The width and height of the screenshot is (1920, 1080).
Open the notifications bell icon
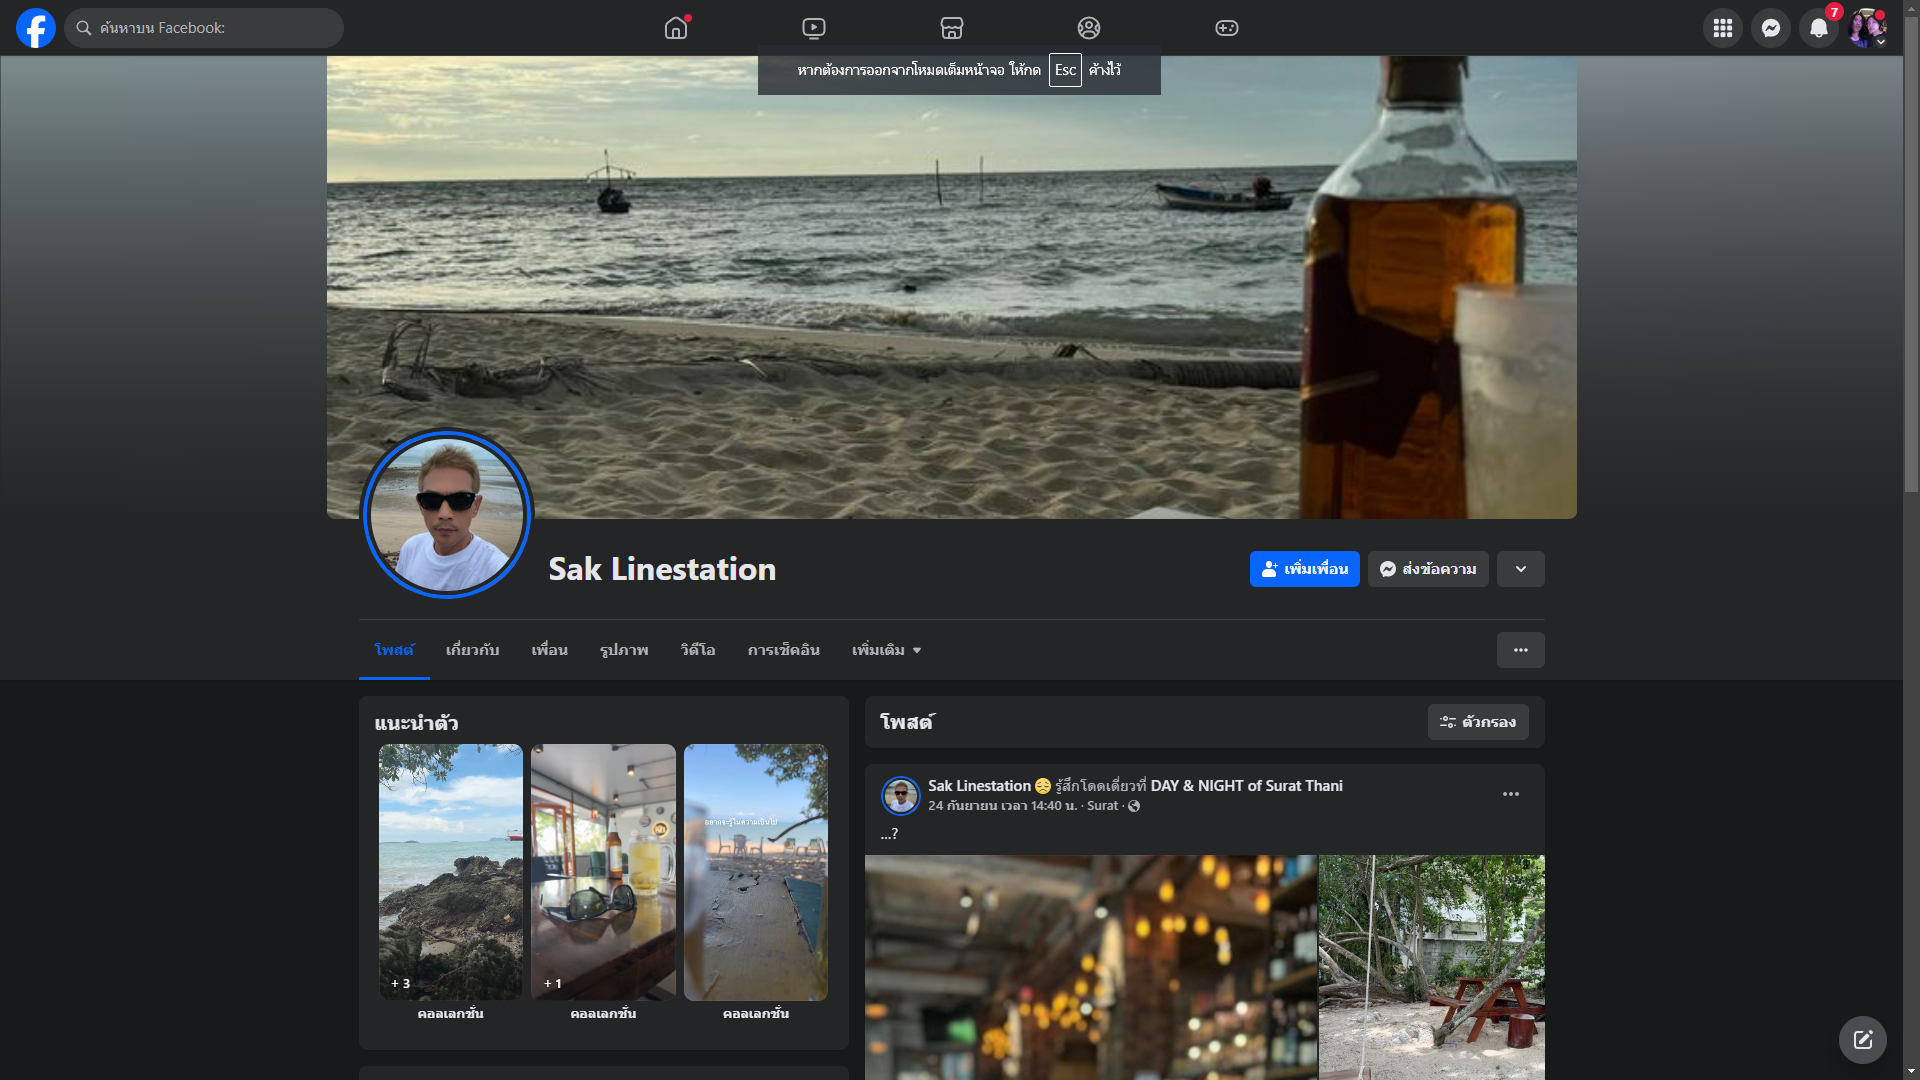click(1818, 28)
